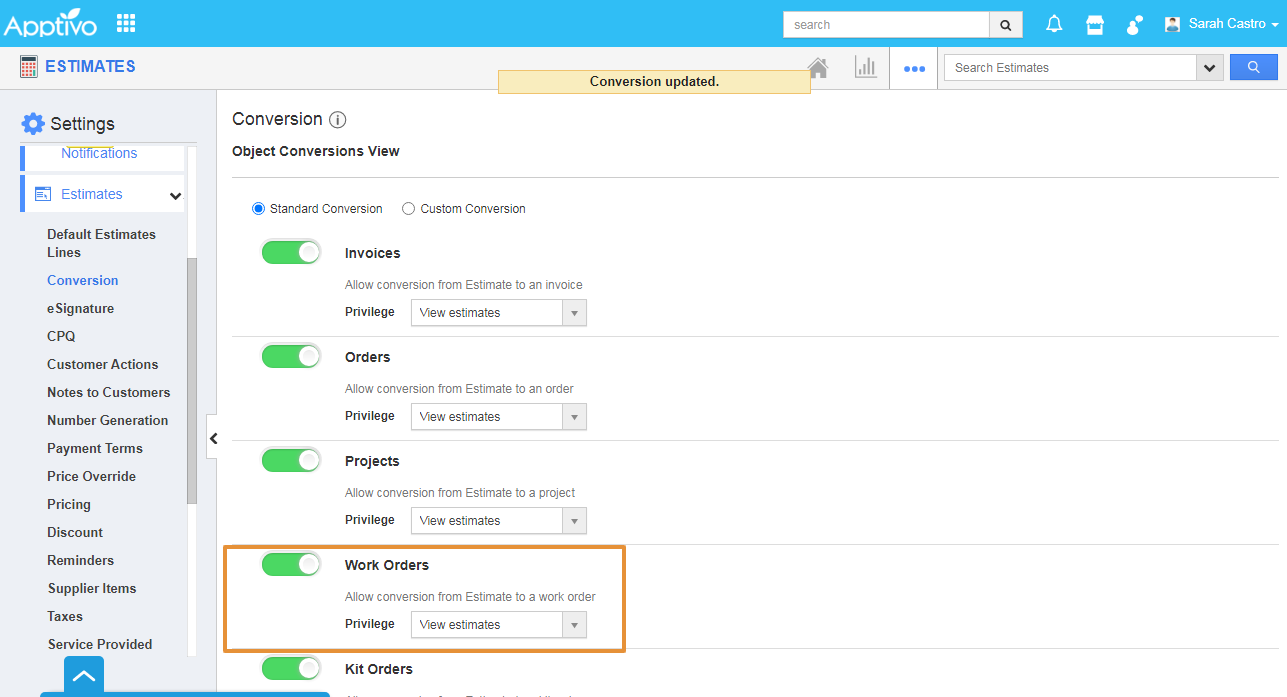
Task: Open the connections icon in the header
Action: pos(1134,25)
